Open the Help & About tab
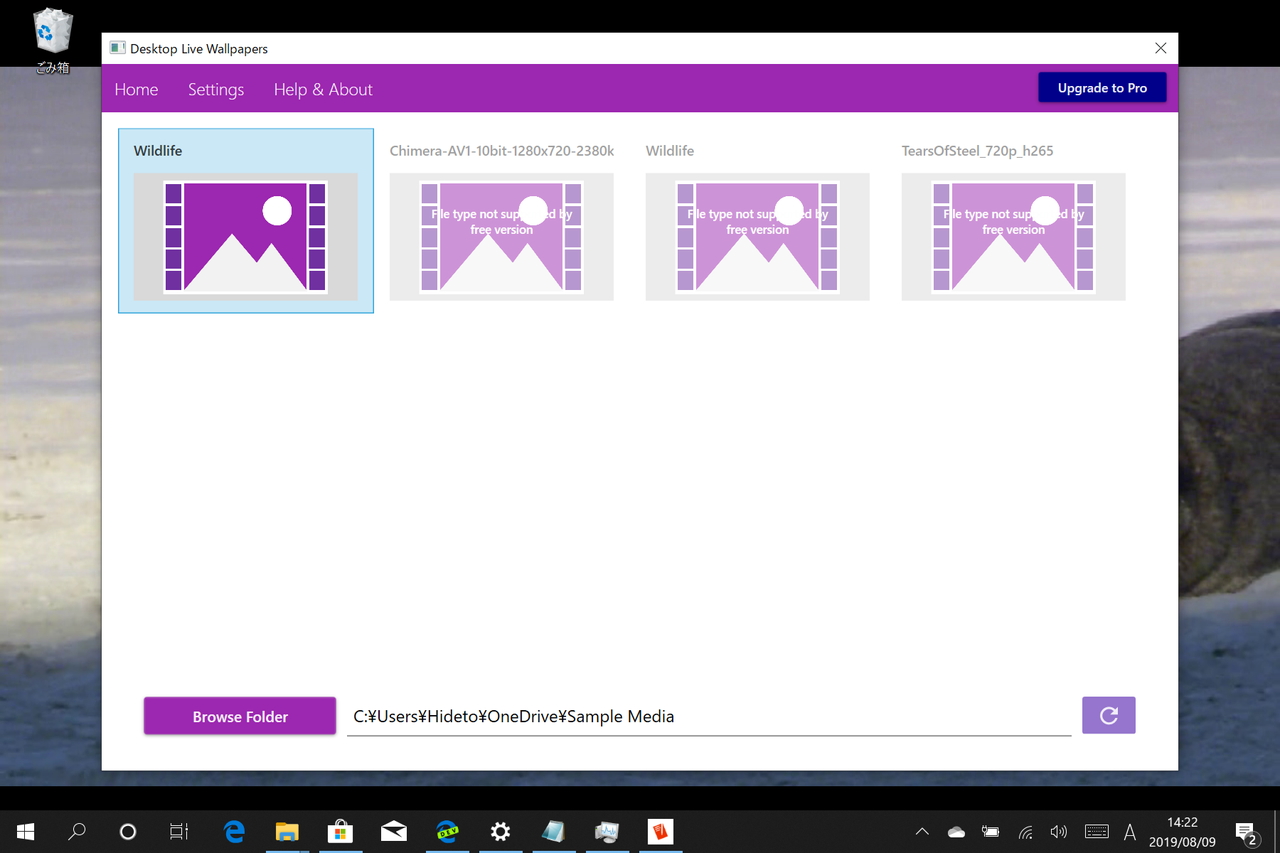 323,89
